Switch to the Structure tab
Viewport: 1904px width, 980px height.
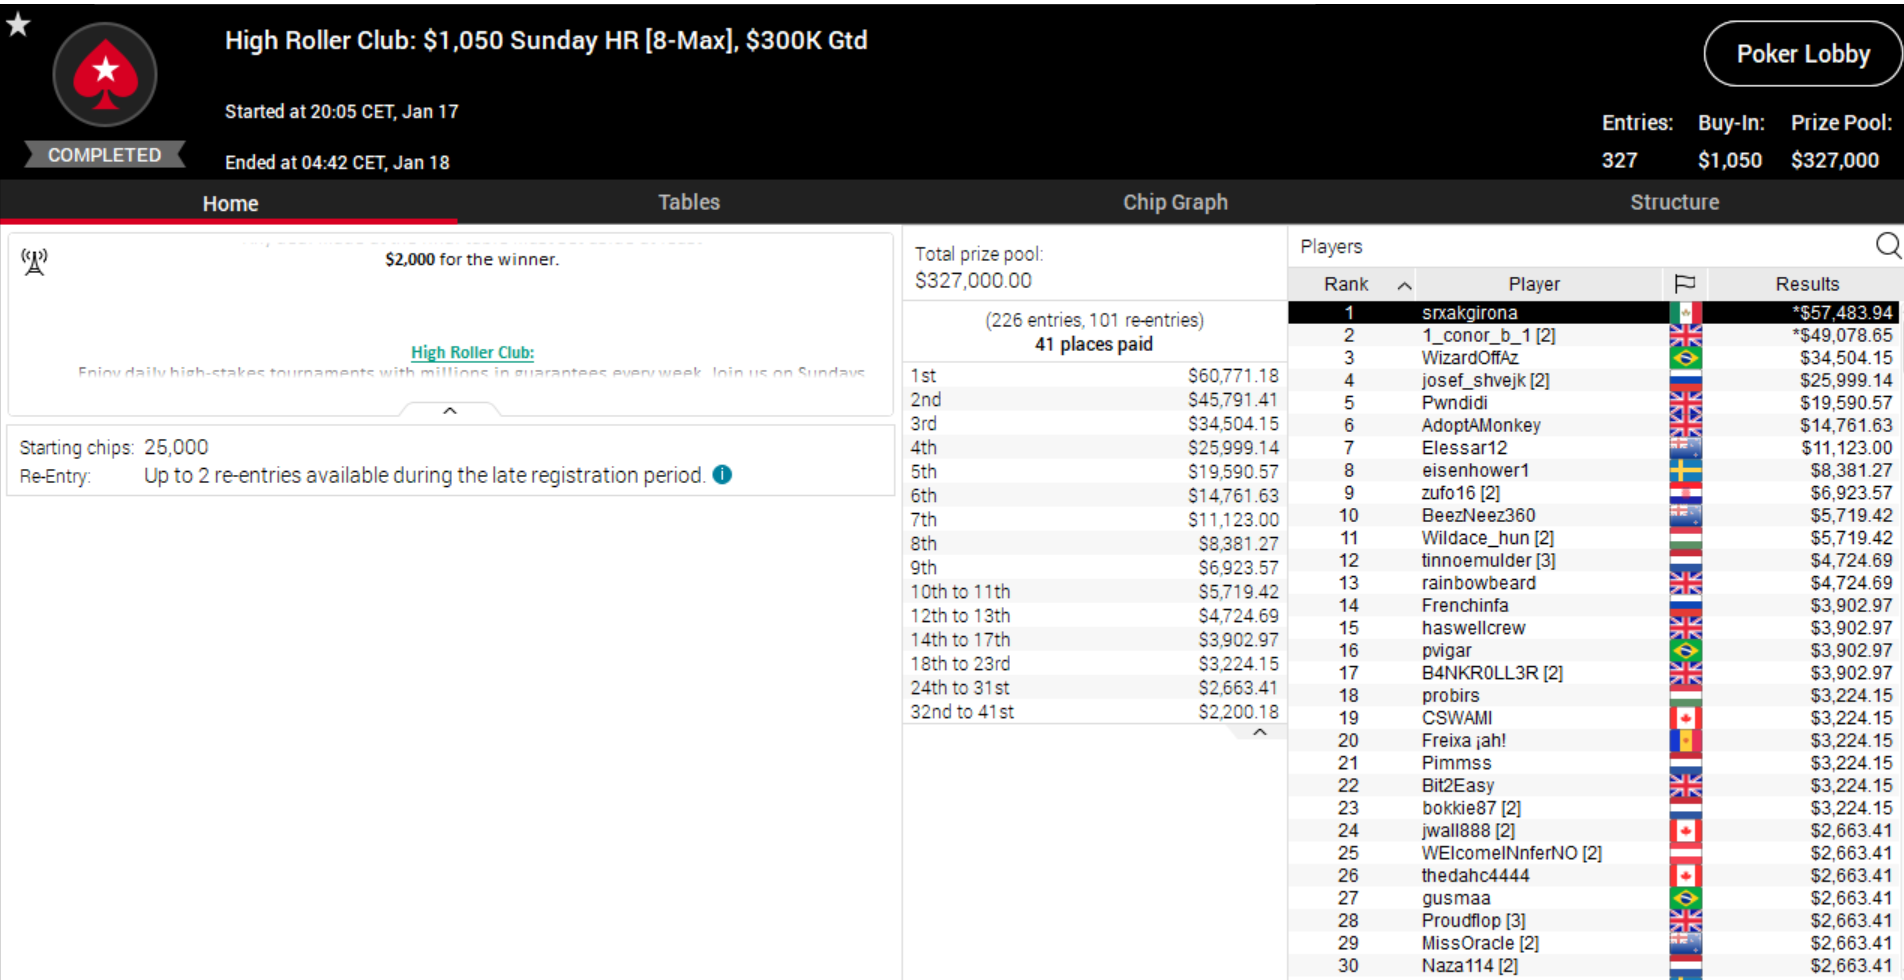coord(1674,202)
